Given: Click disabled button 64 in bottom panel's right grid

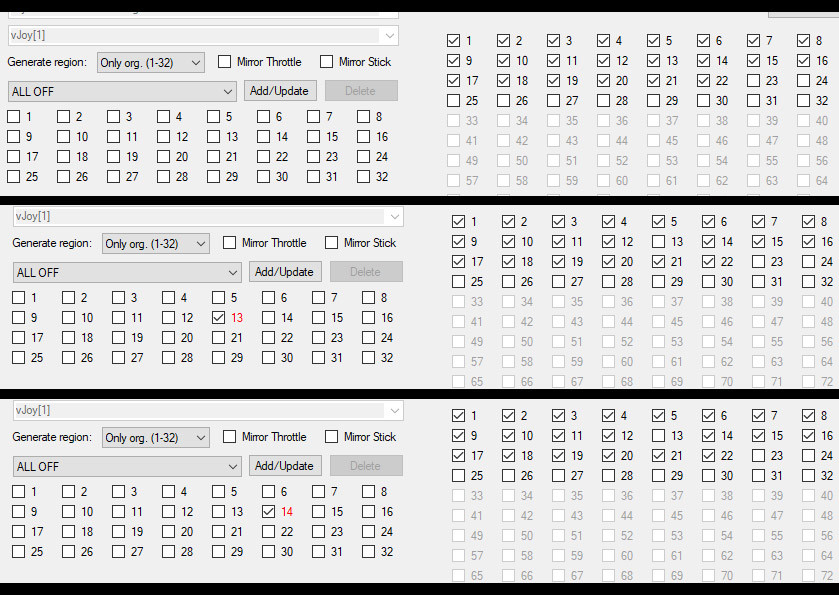Looking at the screenshot, I should coord(808,556).
